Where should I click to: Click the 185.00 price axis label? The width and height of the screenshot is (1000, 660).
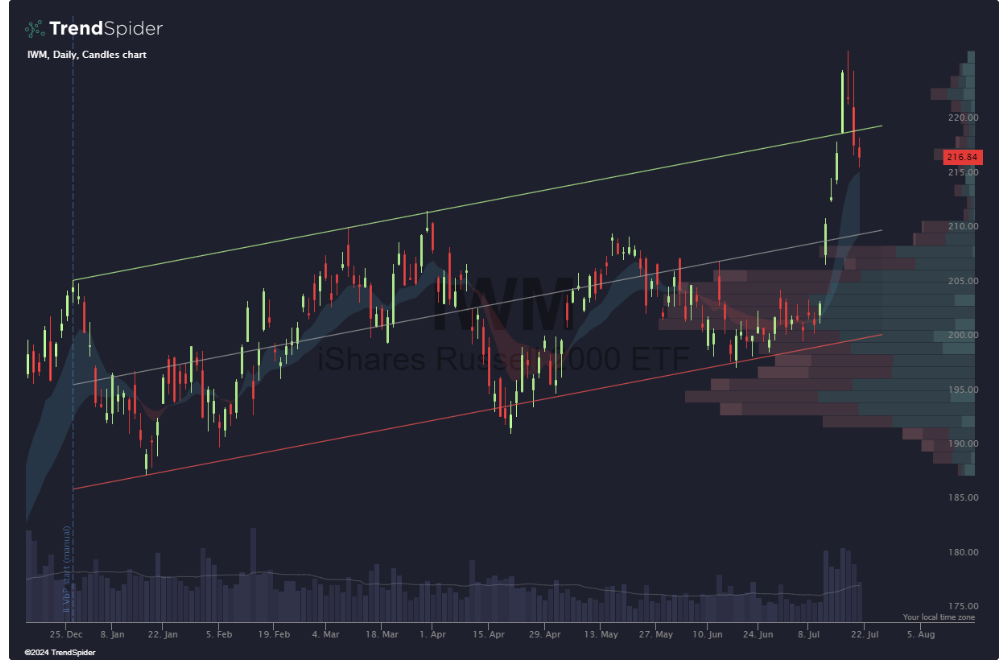(x=963, y=498)
